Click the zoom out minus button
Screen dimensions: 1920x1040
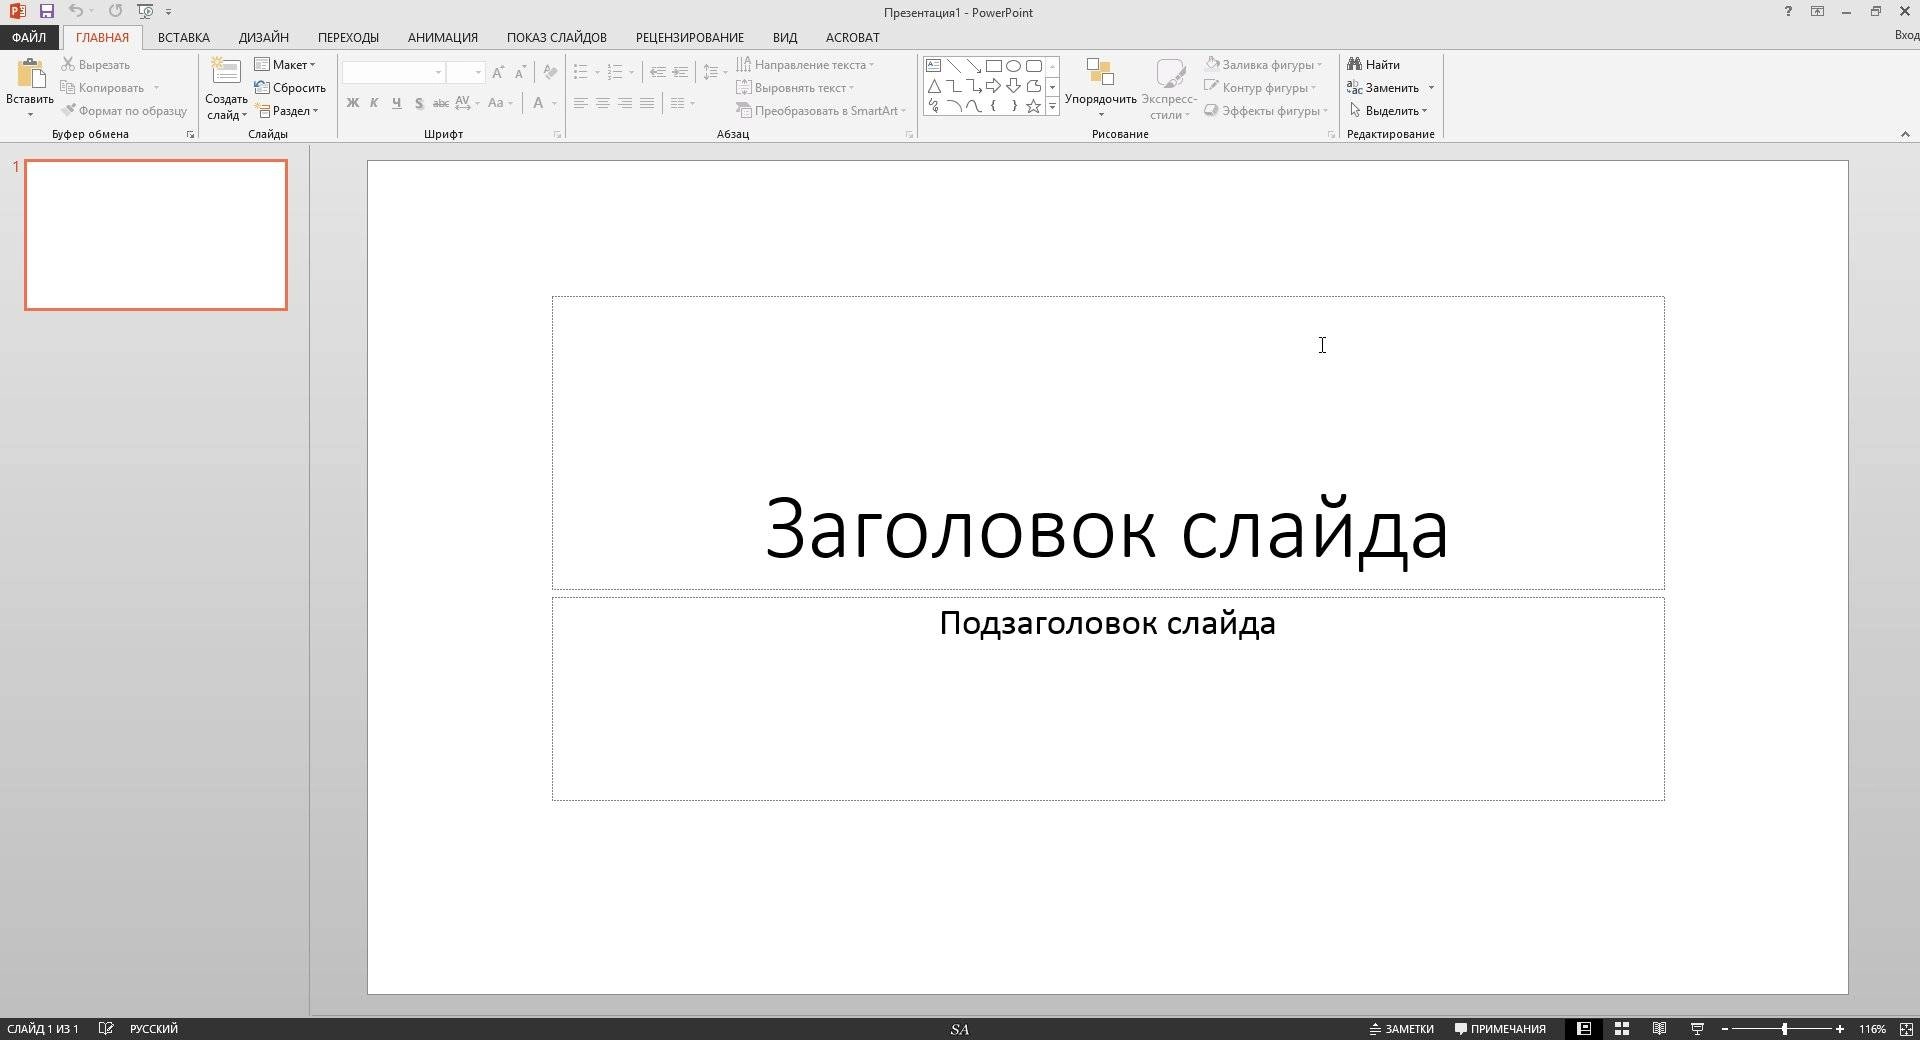point(1725,1028)
